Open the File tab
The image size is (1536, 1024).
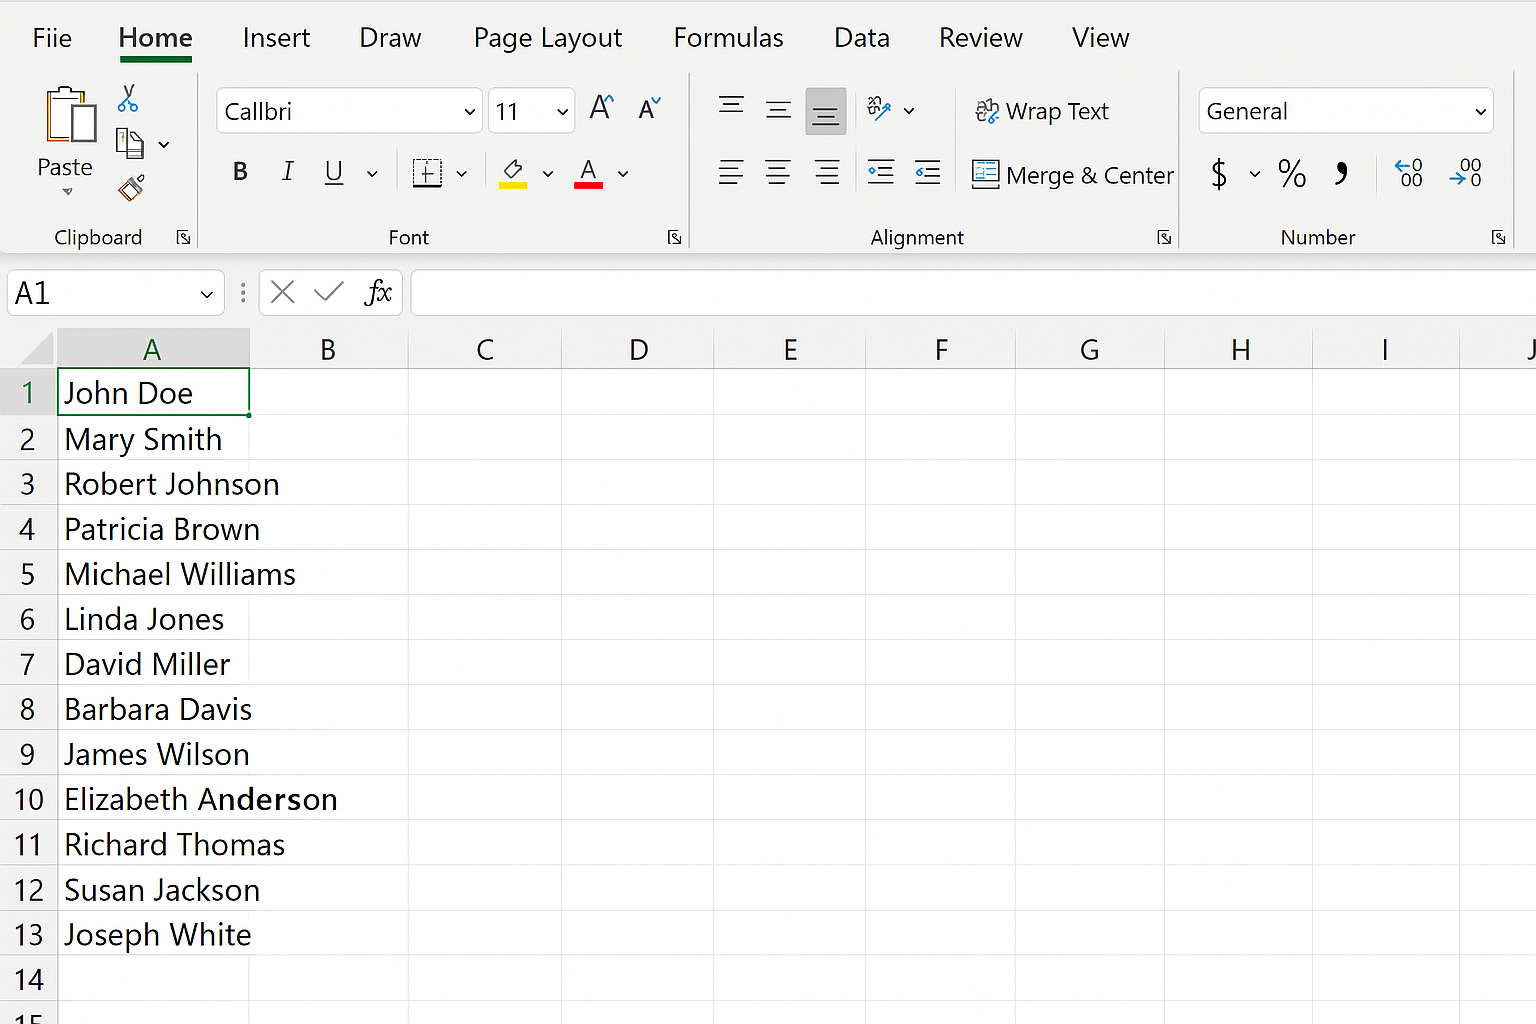[52, 38]
